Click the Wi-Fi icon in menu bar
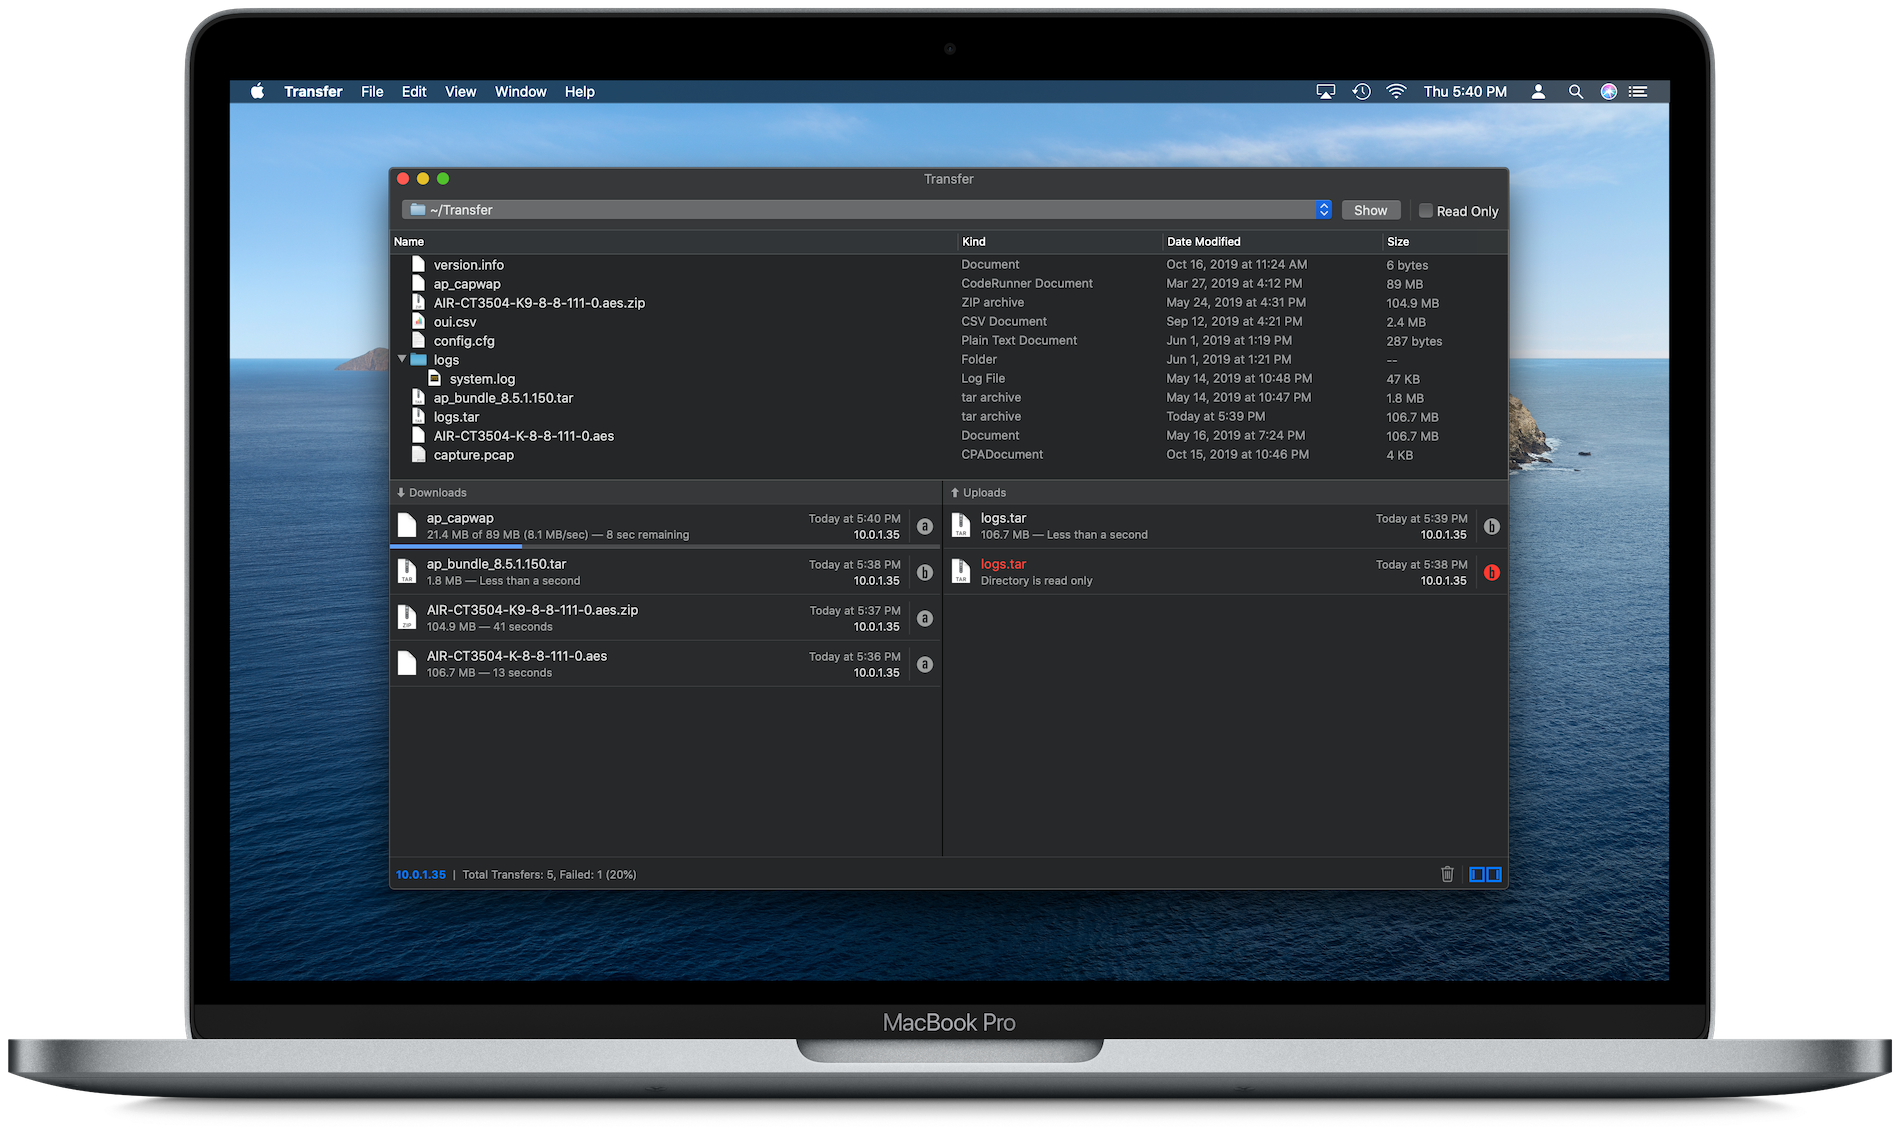 coord(1396,92)
